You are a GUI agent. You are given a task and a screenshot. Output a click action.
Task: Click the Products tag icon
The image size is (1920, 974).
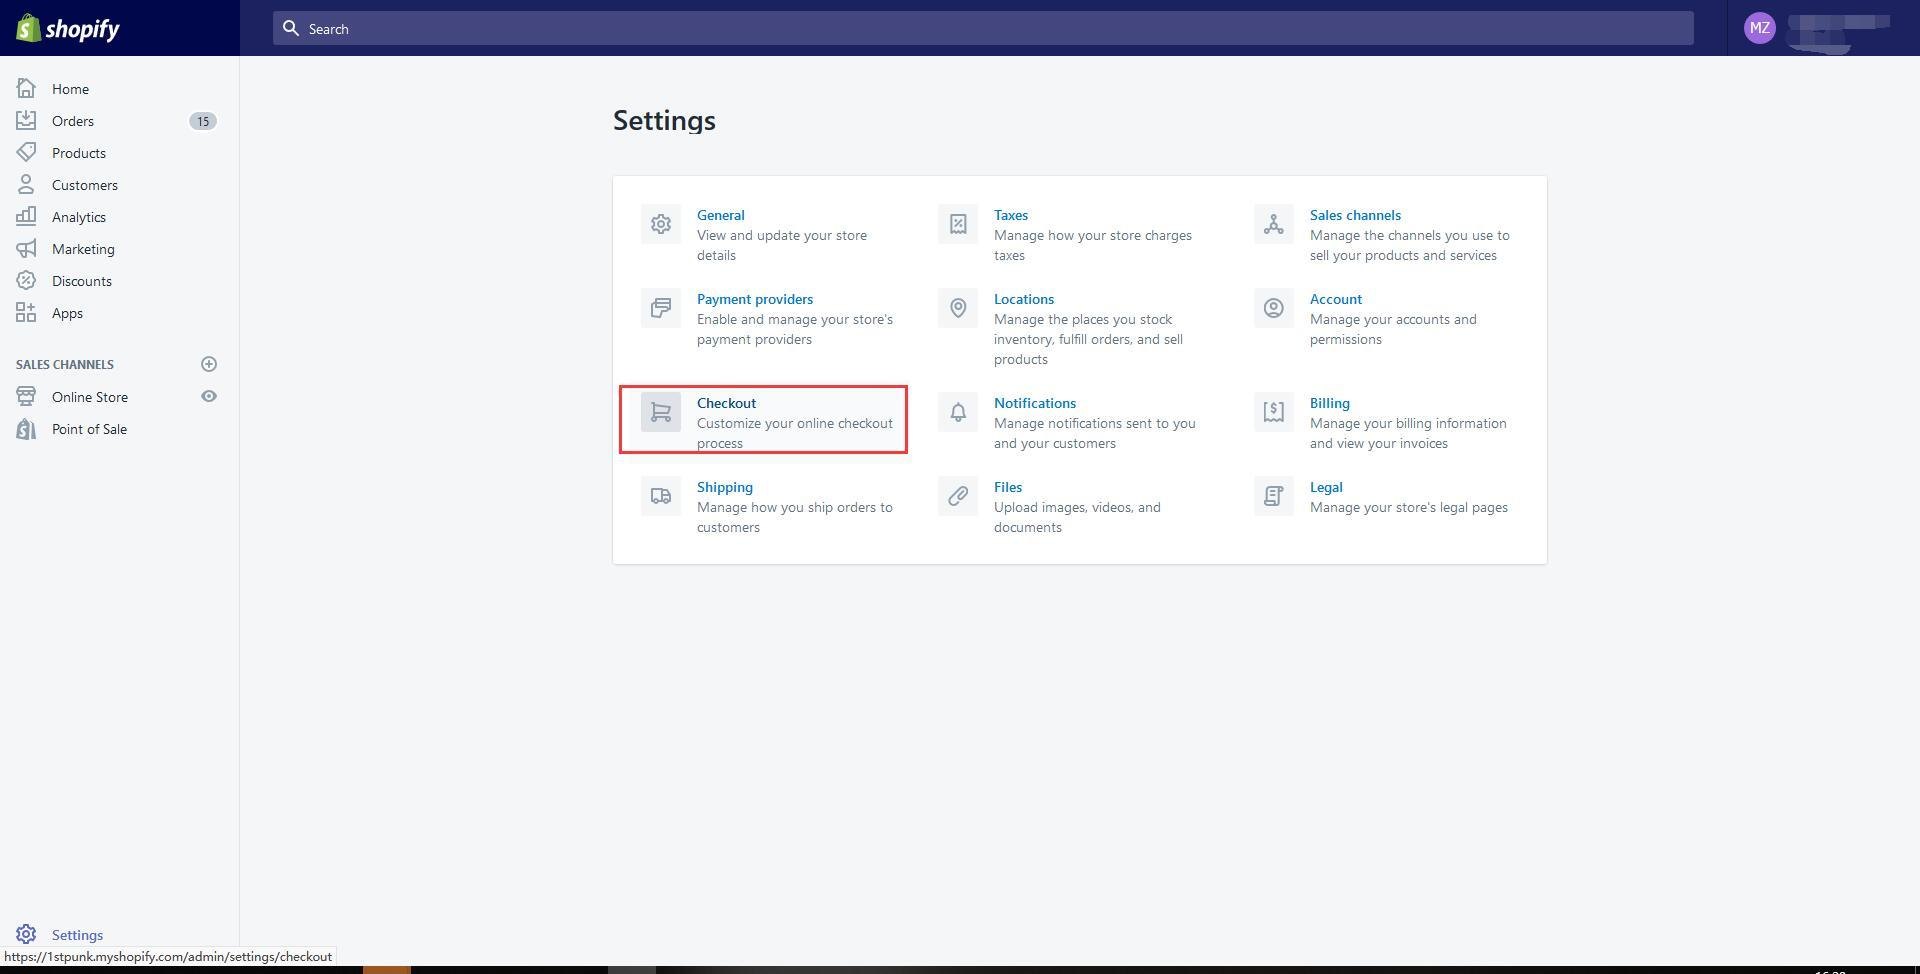[x=26, y=152]
